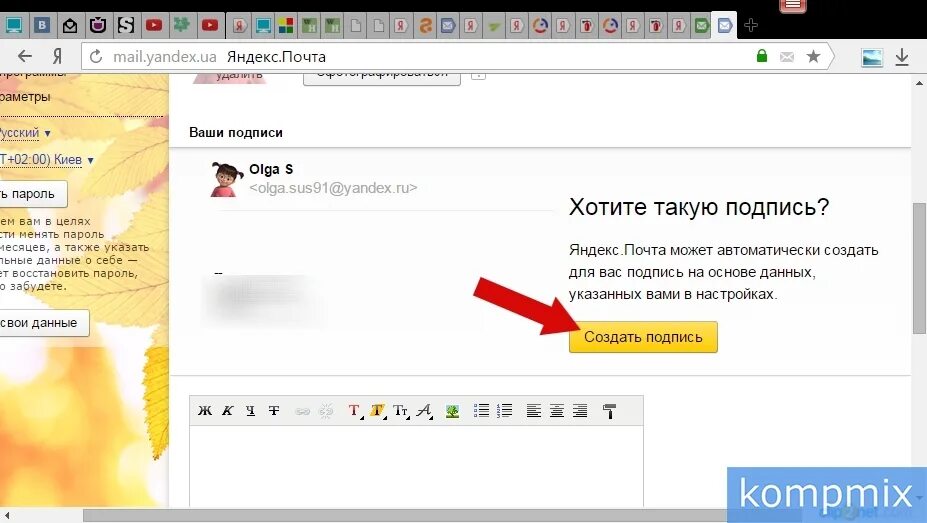Open the text background color menu (highlighted T)
The image size is (927, 523).
[378, 411]
